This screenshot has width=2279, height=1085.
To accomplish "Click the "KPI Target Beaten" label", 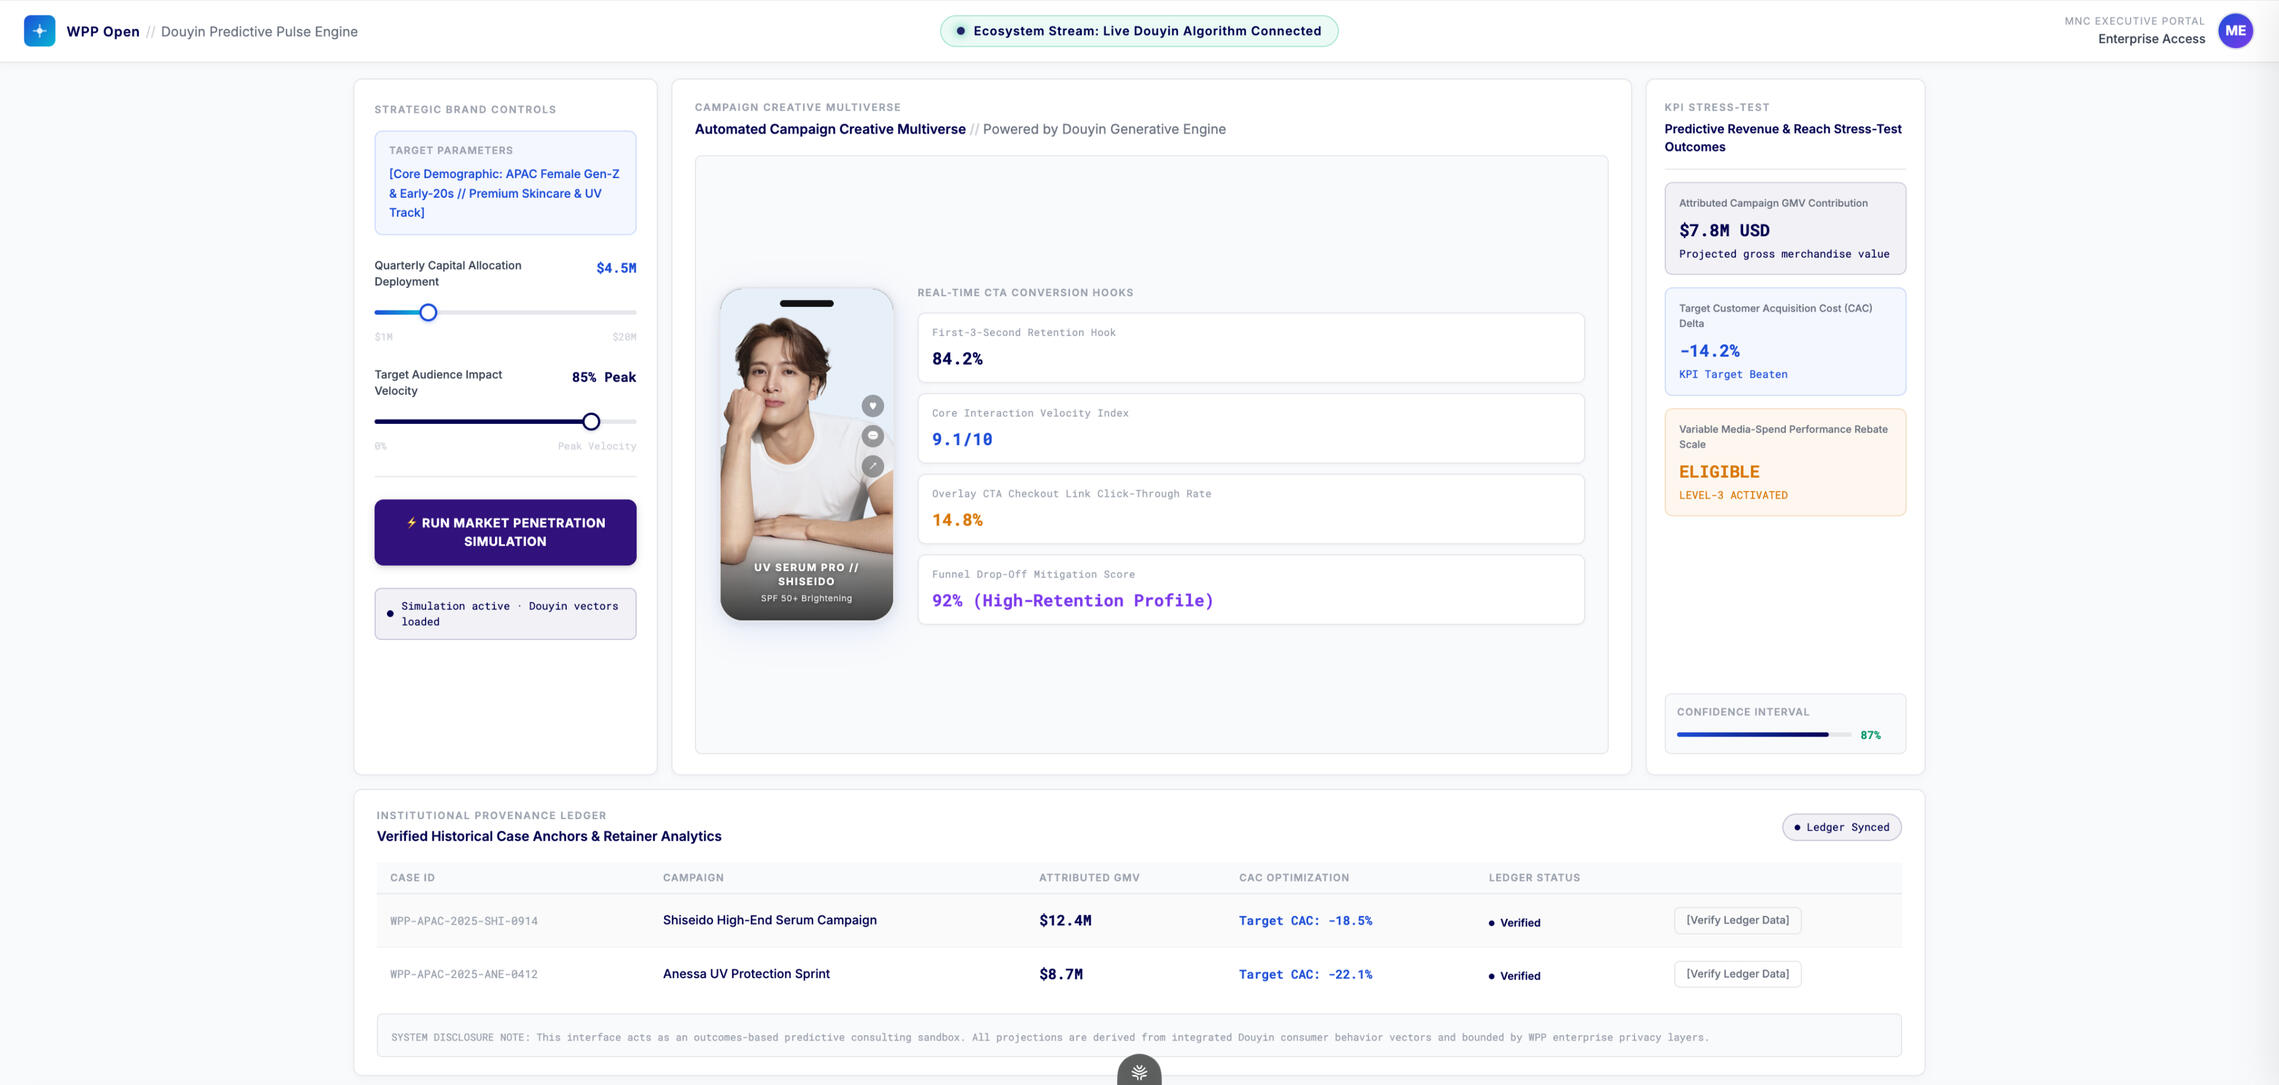I will click(1733, 374).
